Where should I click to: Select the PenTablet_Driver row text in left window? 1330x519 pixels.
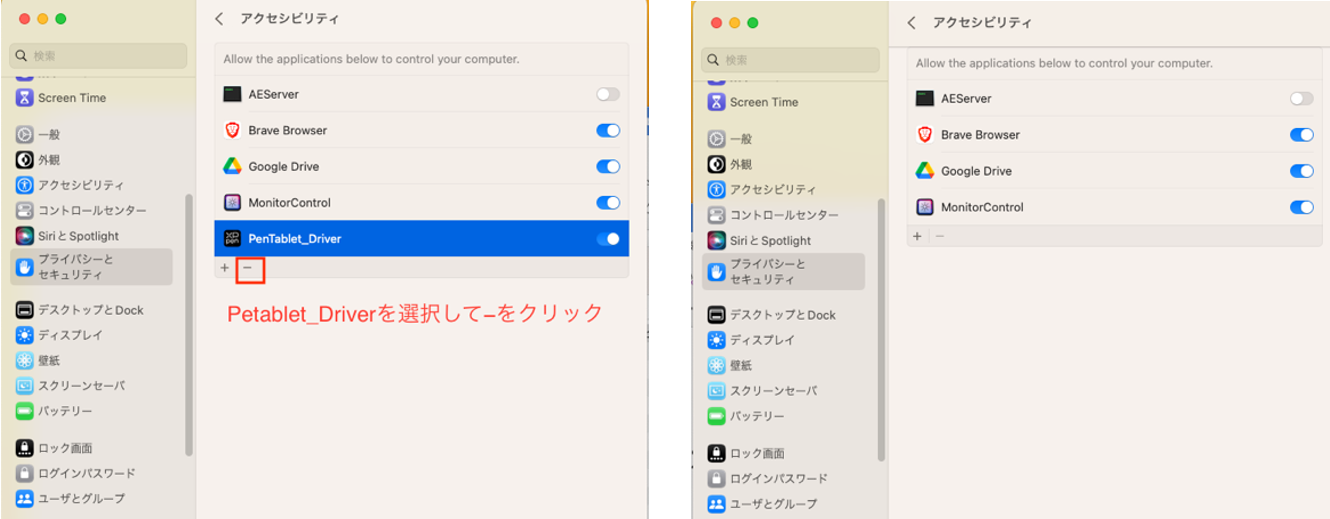(295, 239)
